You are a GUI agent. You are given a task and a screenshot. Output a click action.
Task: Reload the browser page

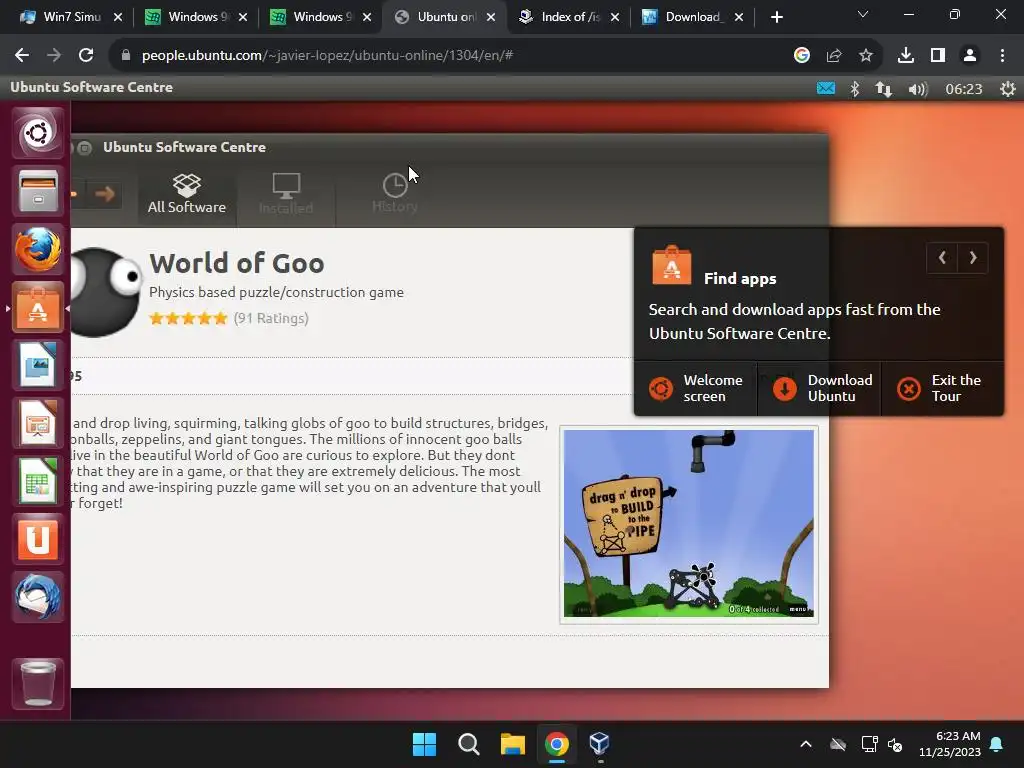click(x=86, y=56)
